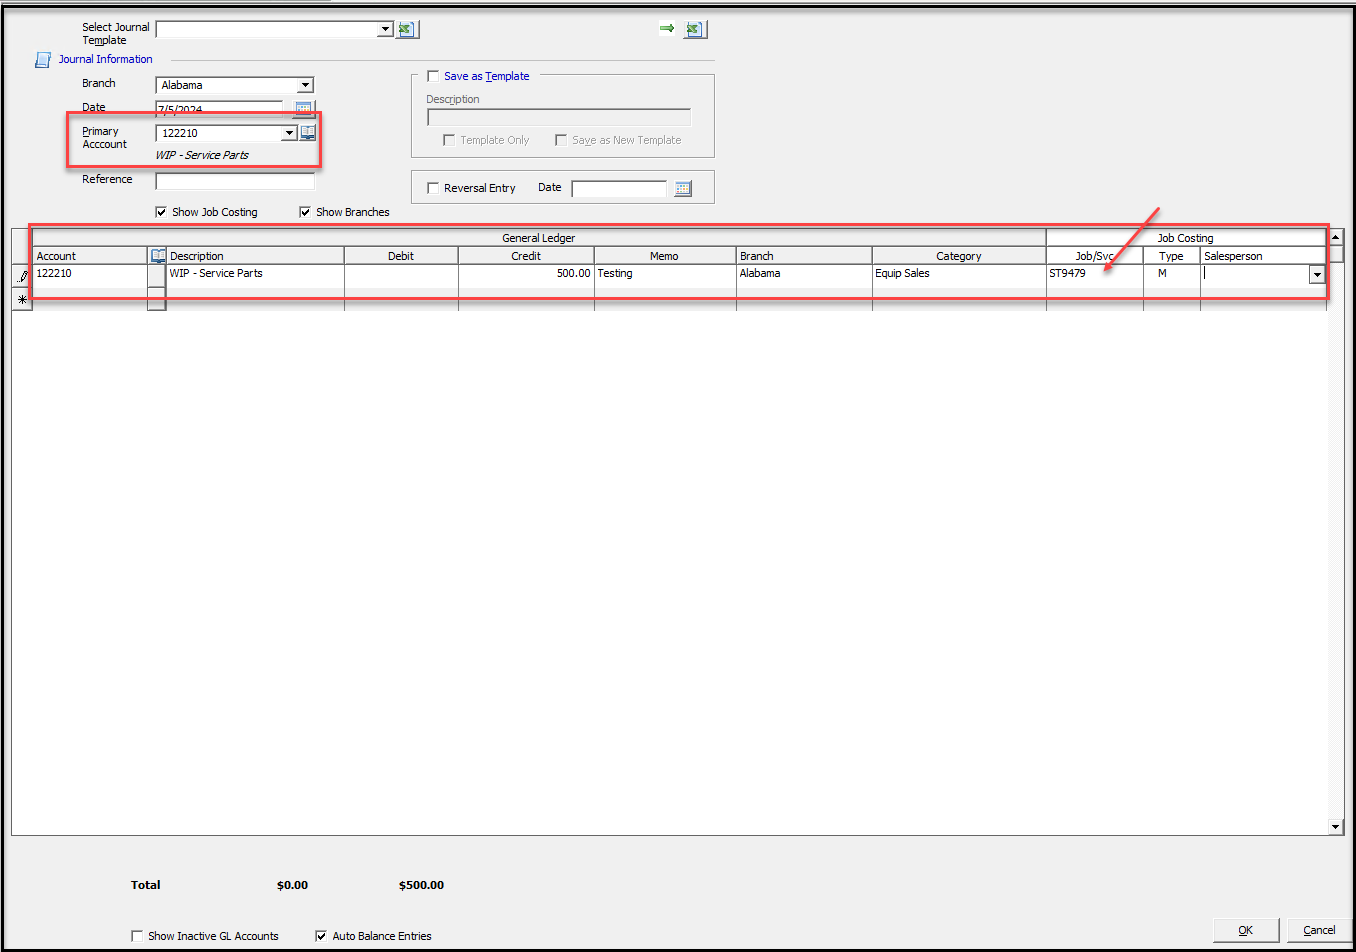
Task: Open calendar picker for Reversal Entry date
Action: (x=683, y=188)
